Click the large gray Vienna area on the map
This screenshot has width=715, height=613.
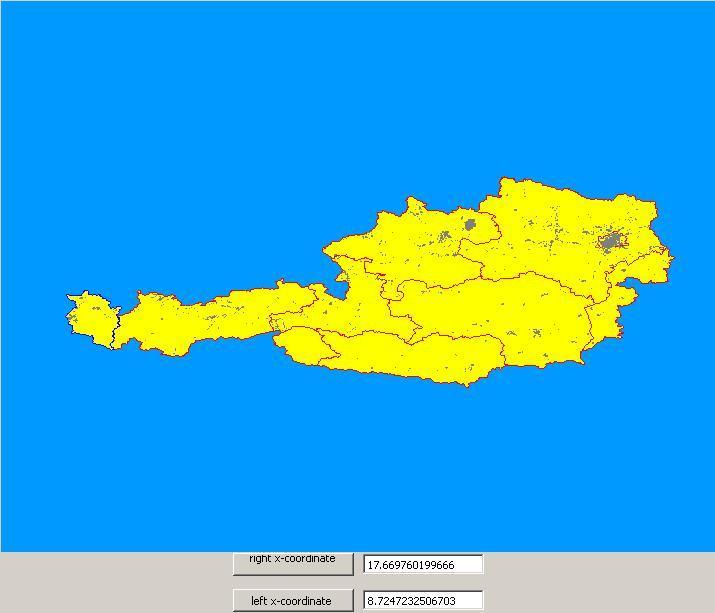(611, 241)
